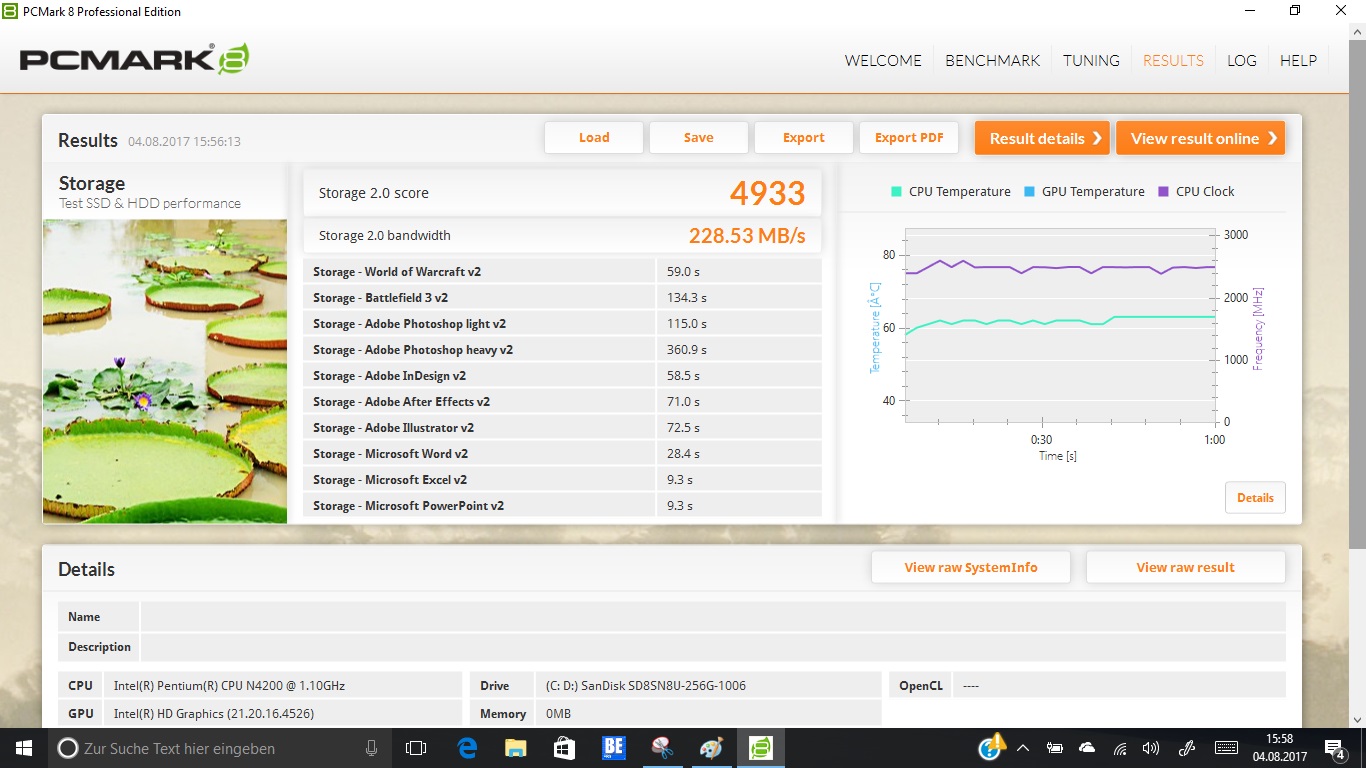This screenshot has width=1366, height=768.
Task: Launch Microsoft Edge from the taskbar
Action: click(x=467, y=748)
